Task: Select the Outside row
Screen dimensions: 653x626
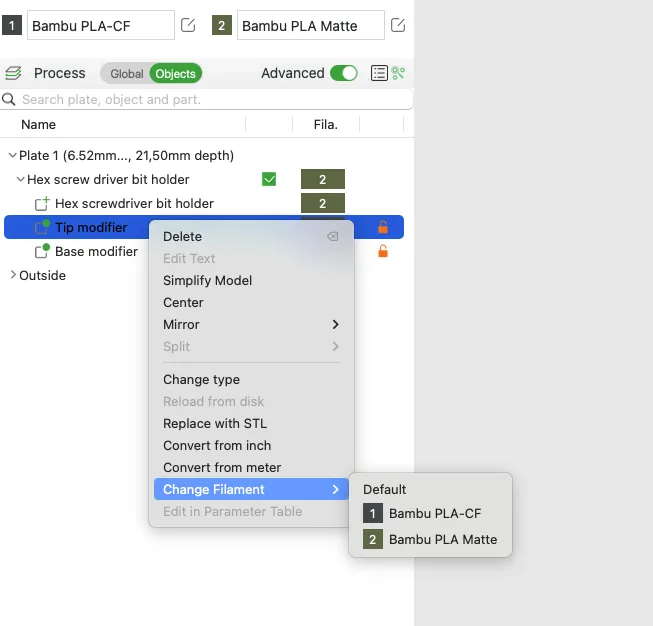Action: click(x=204, y=275)
